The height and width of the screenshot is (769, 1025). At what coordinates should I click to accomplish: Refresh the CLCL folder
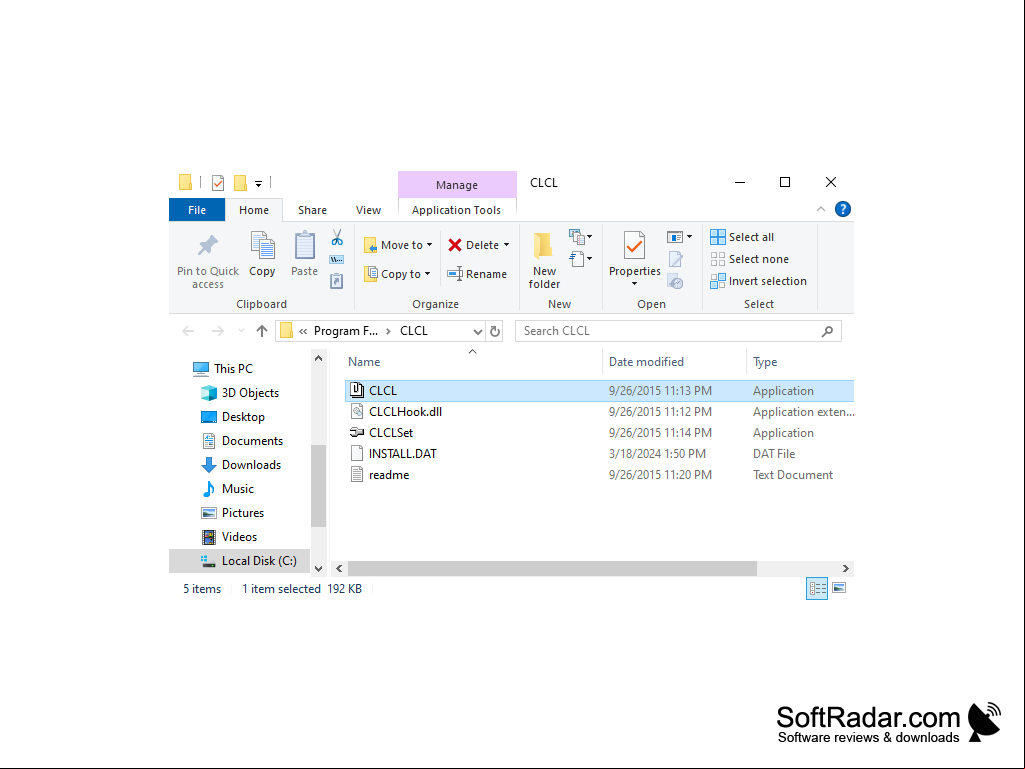click(x=495, y=332)
